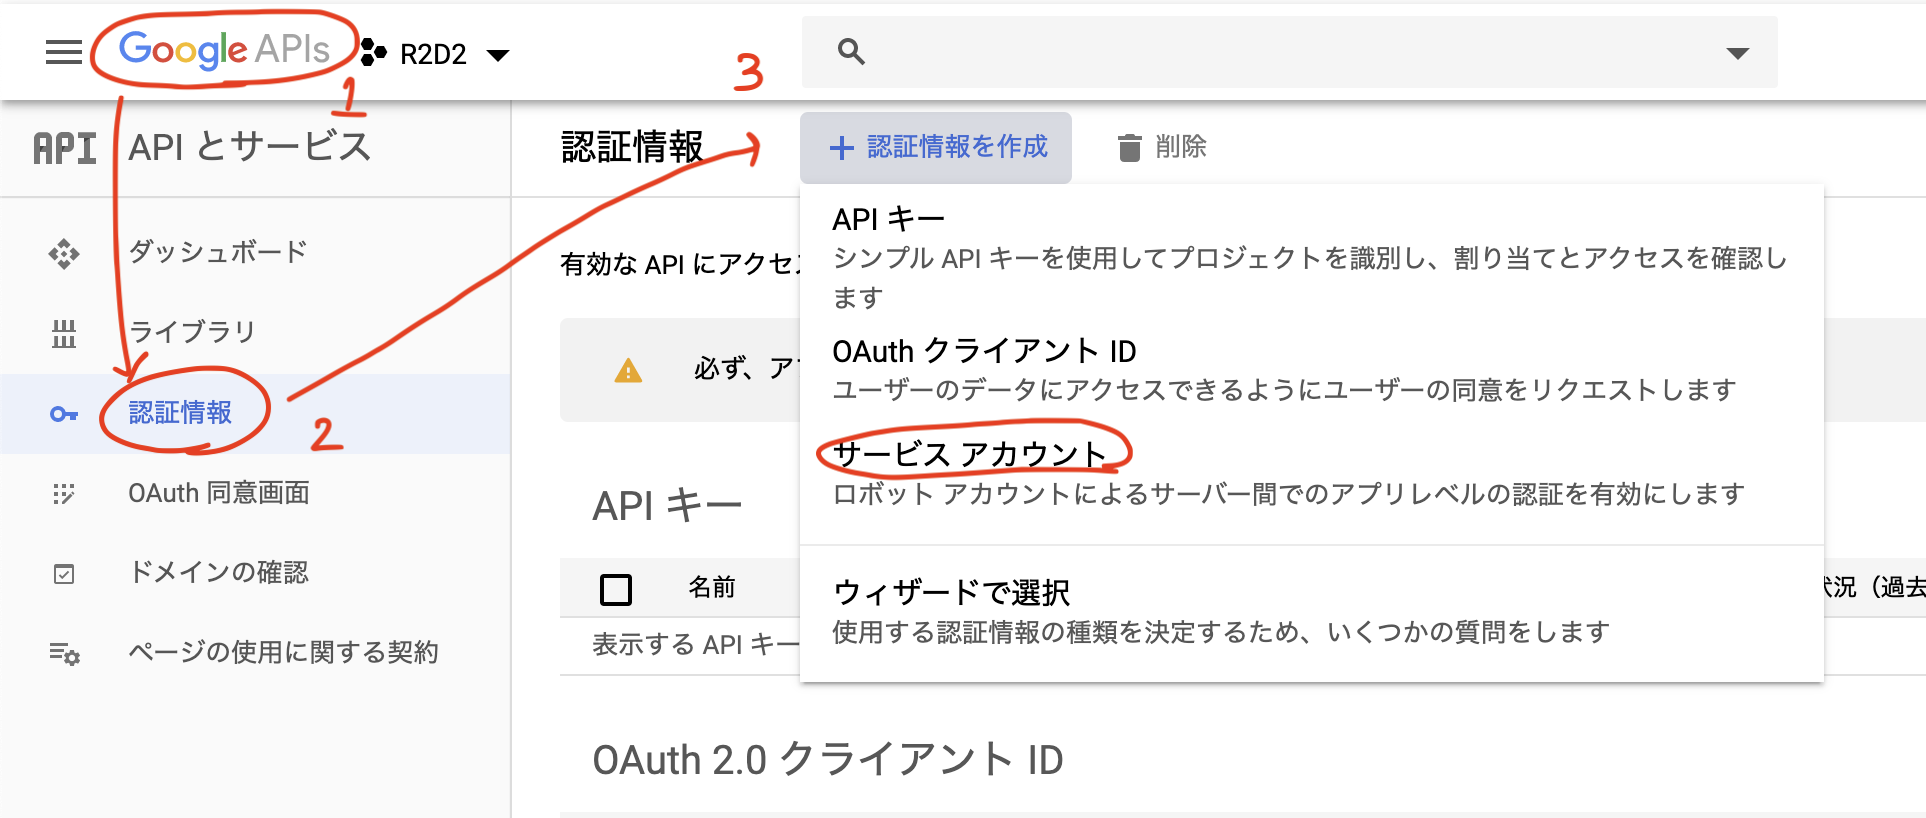1926x818 pixels.
Task: Expand the R2D2 project selector dropdown
Action: tap(498, 54)
